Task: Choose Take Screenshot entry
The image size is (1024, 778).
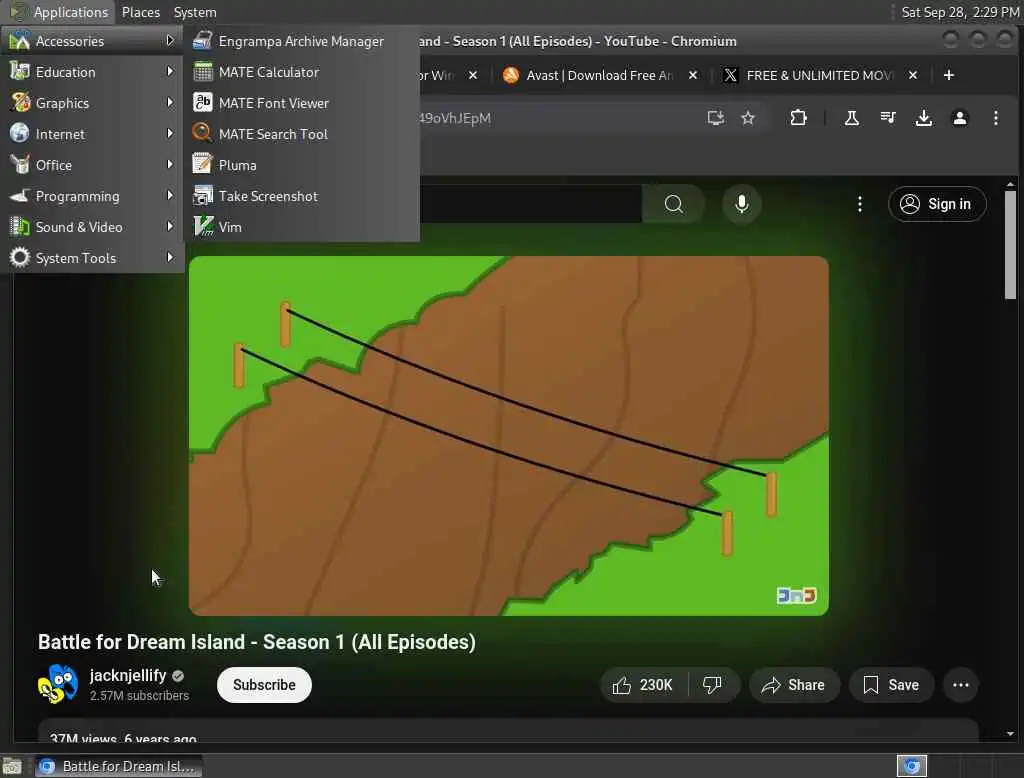Action: (x=301, y=196)
